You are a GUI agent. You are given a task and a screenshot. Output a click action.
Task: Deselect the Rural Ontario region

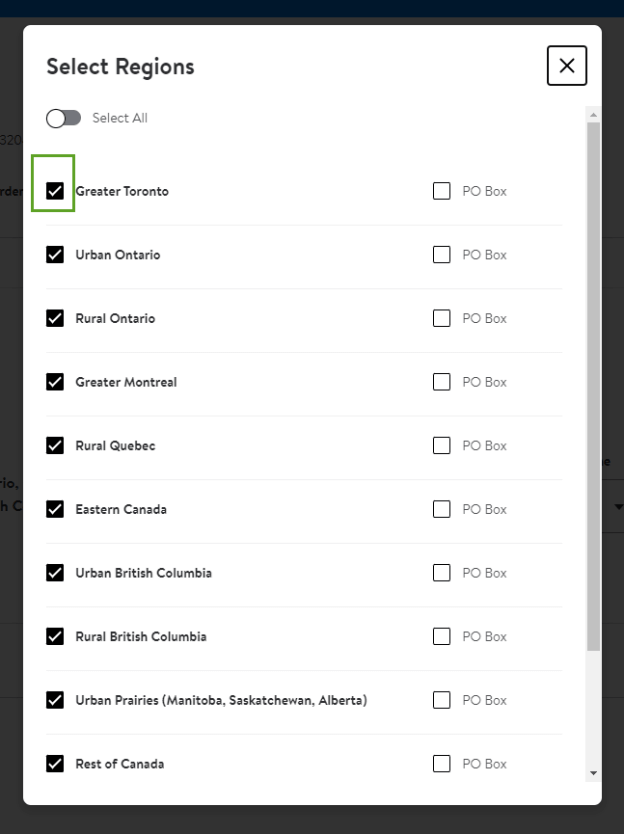click(x=55, y=318)
